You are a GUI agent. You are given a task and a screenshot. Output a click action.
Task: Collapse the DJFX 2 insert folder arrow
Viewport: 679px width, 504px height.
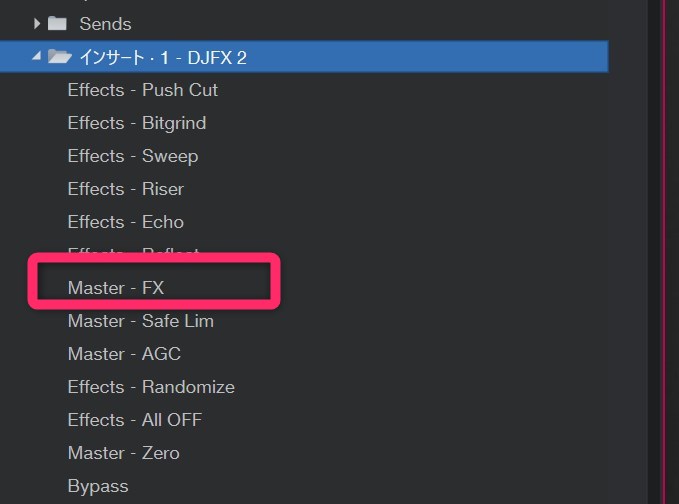[x=37, y=57]
